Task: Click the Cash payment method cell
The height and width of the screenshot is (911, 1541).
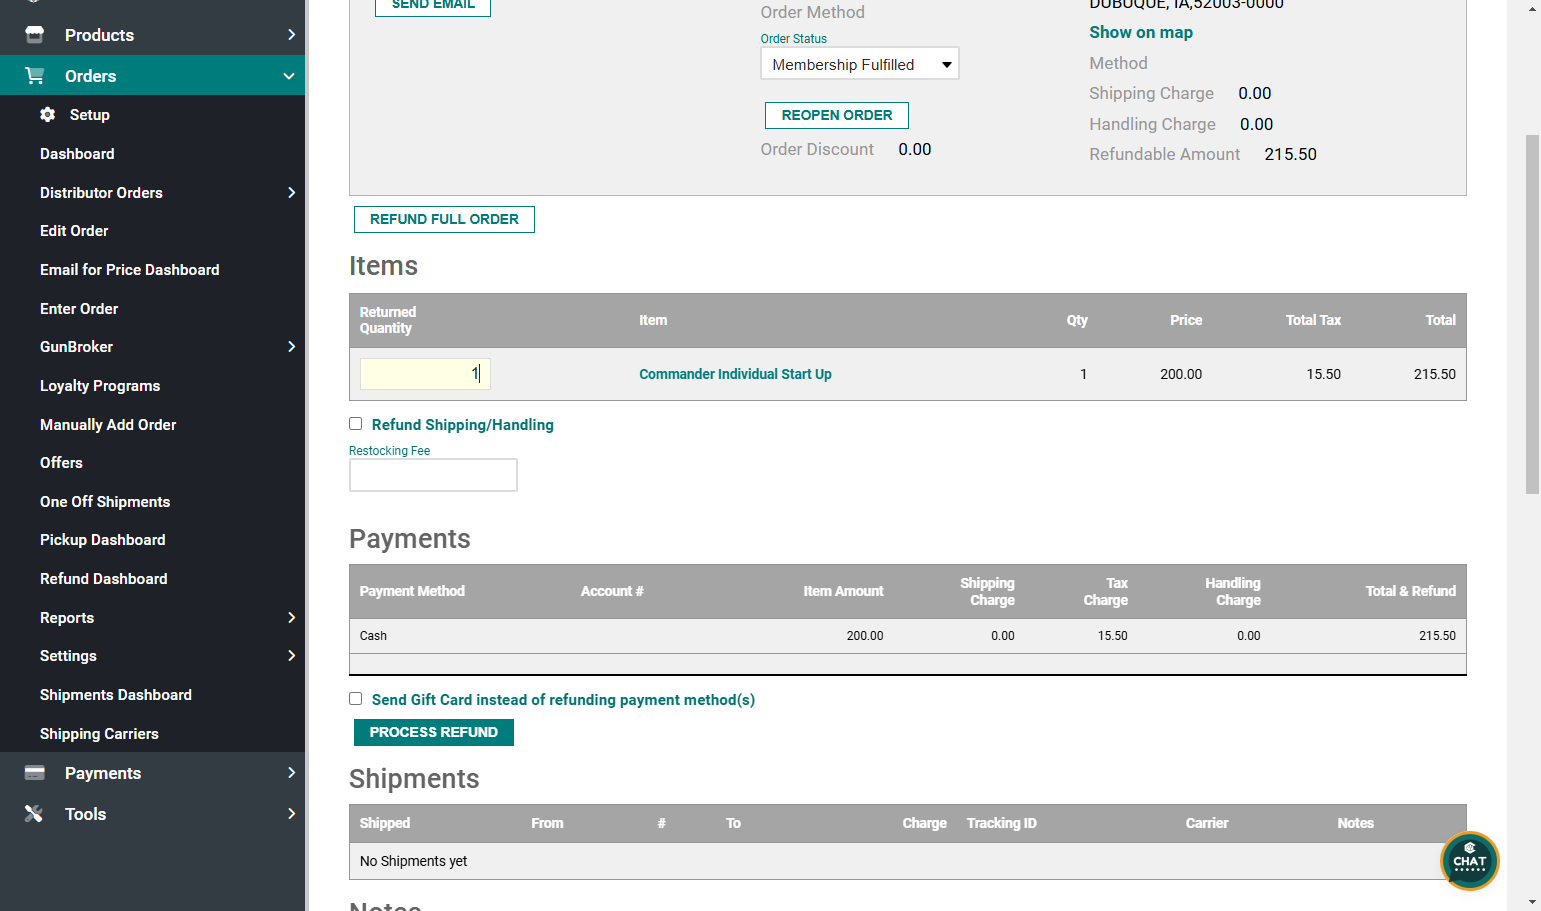Action: coord(373,636)
